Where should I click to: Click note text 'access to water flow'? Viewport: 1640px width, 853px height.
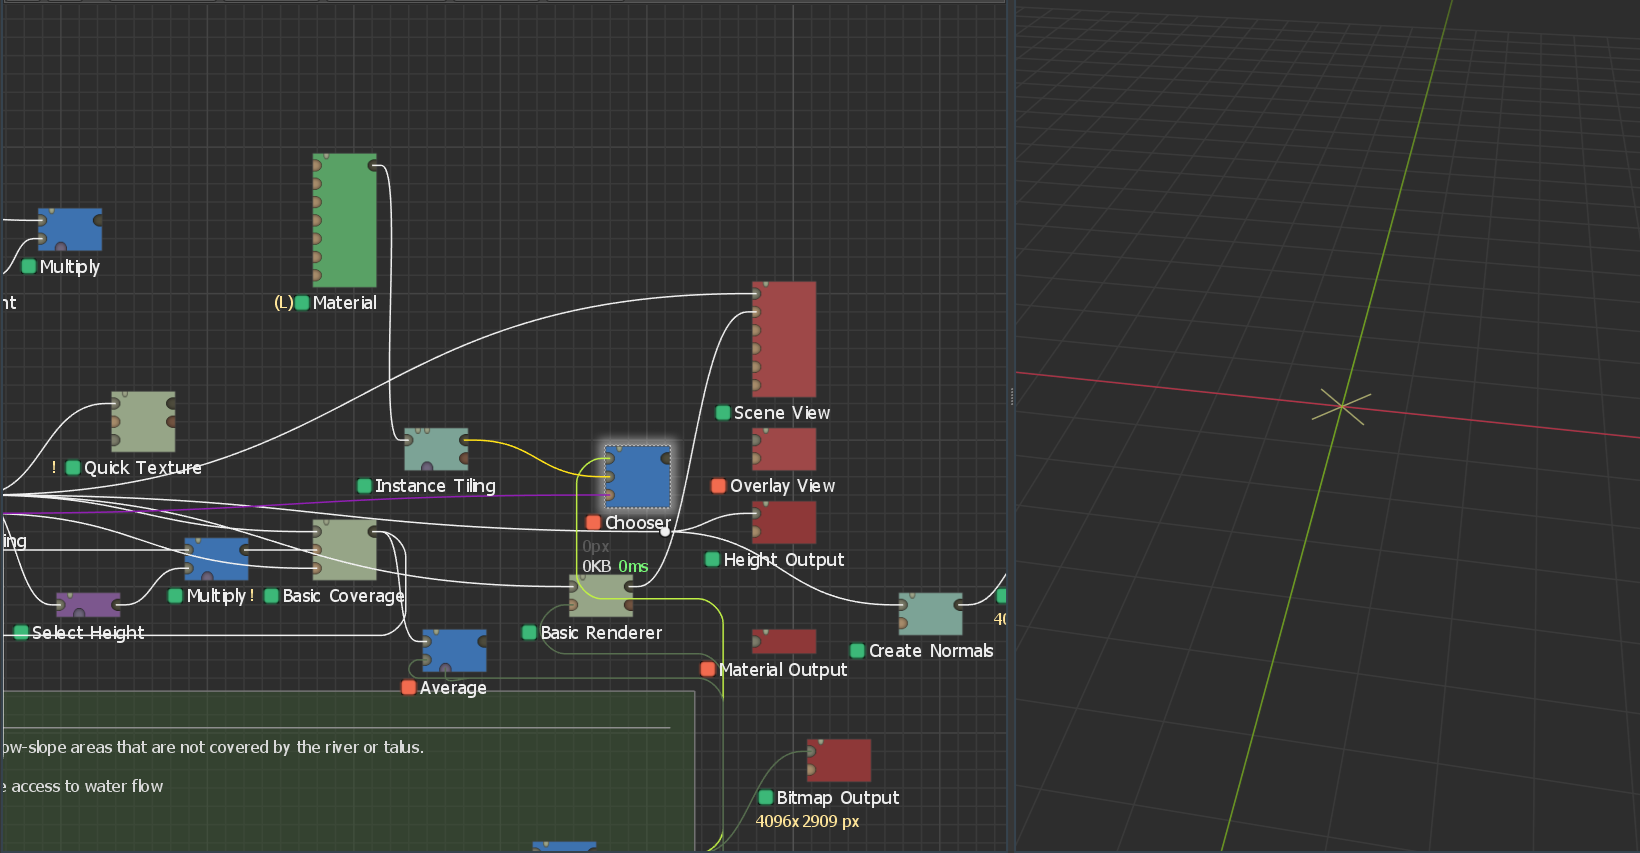[x=87, y=786]
